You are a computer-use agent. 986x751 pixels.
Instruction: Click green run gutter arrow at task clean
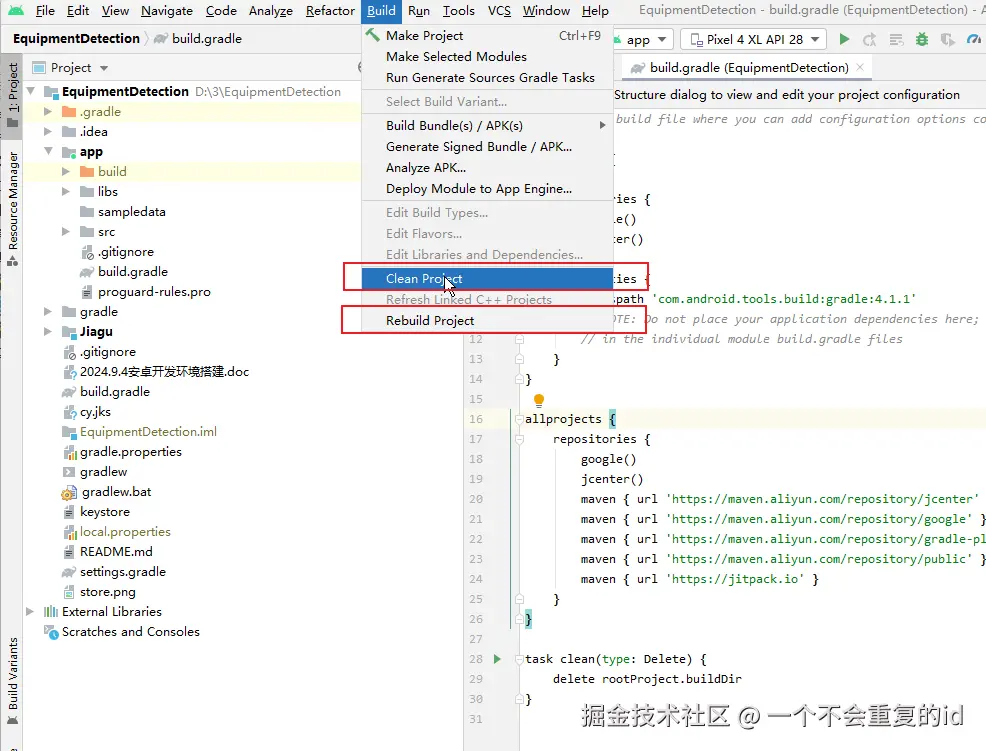497,659
